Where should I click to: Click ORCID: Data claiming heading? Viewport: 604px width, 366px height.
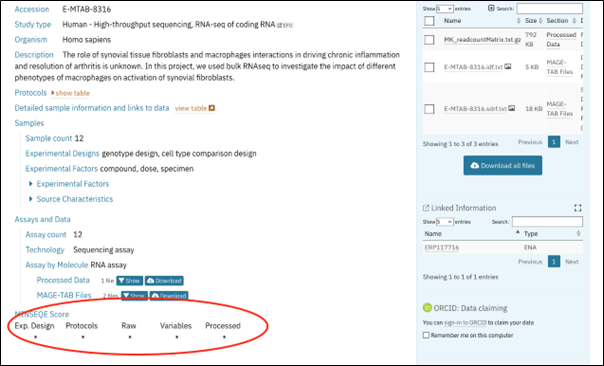point(470,308)
